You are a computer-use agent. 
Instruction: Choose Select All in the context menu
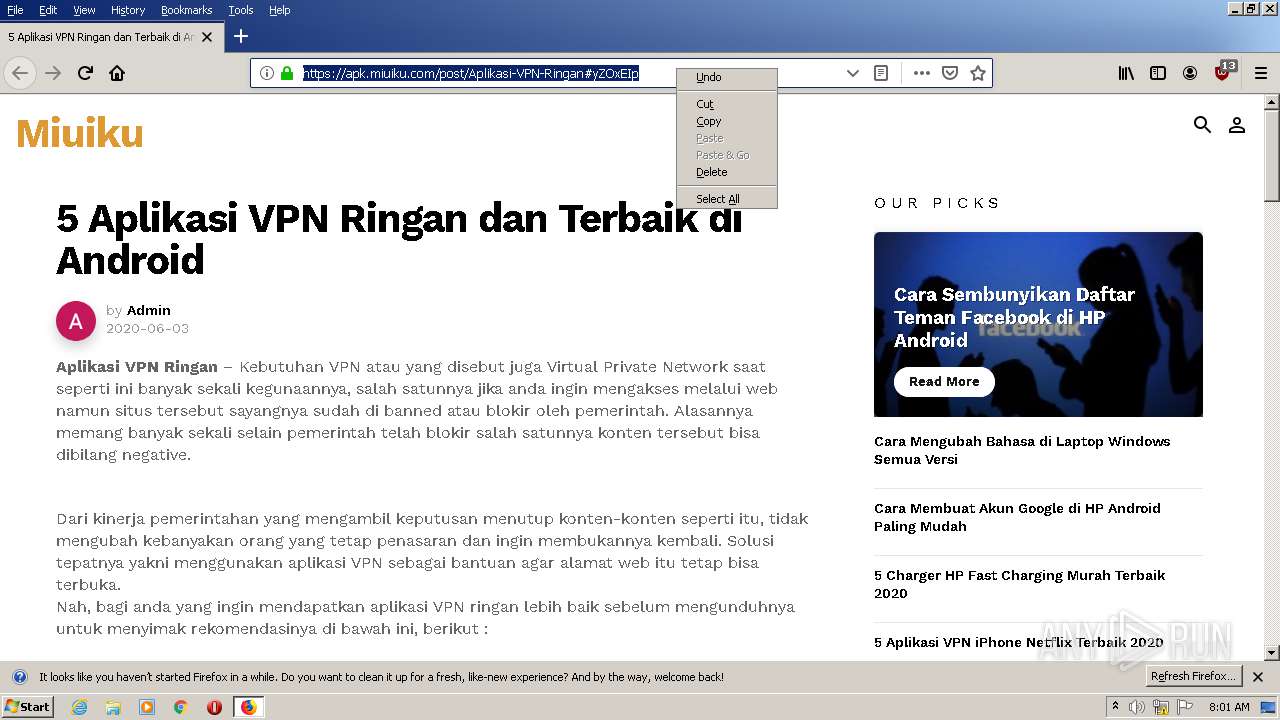point(727,199)
